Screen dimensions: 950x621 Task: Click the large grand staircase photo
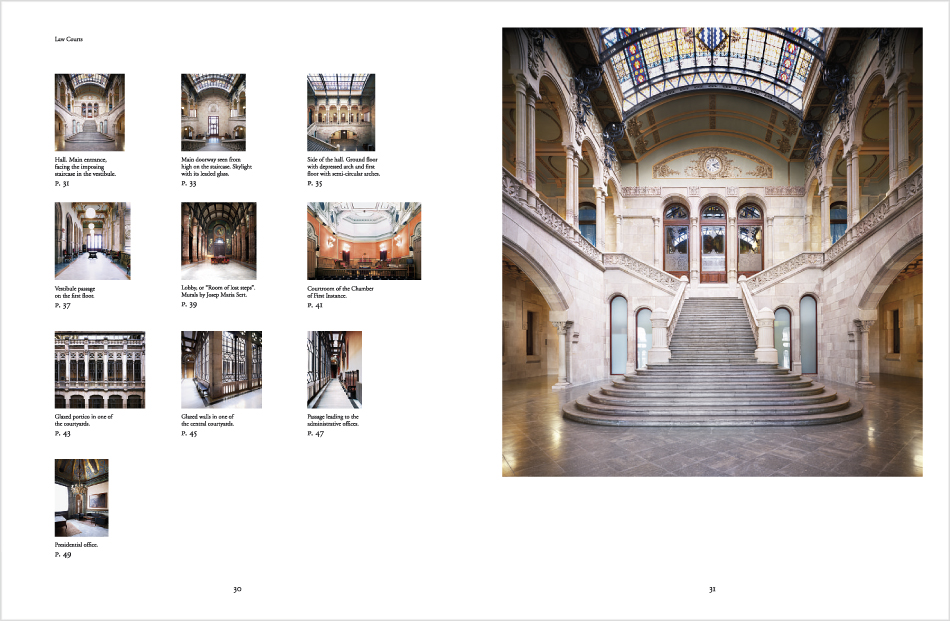click(x=712, y=251)
